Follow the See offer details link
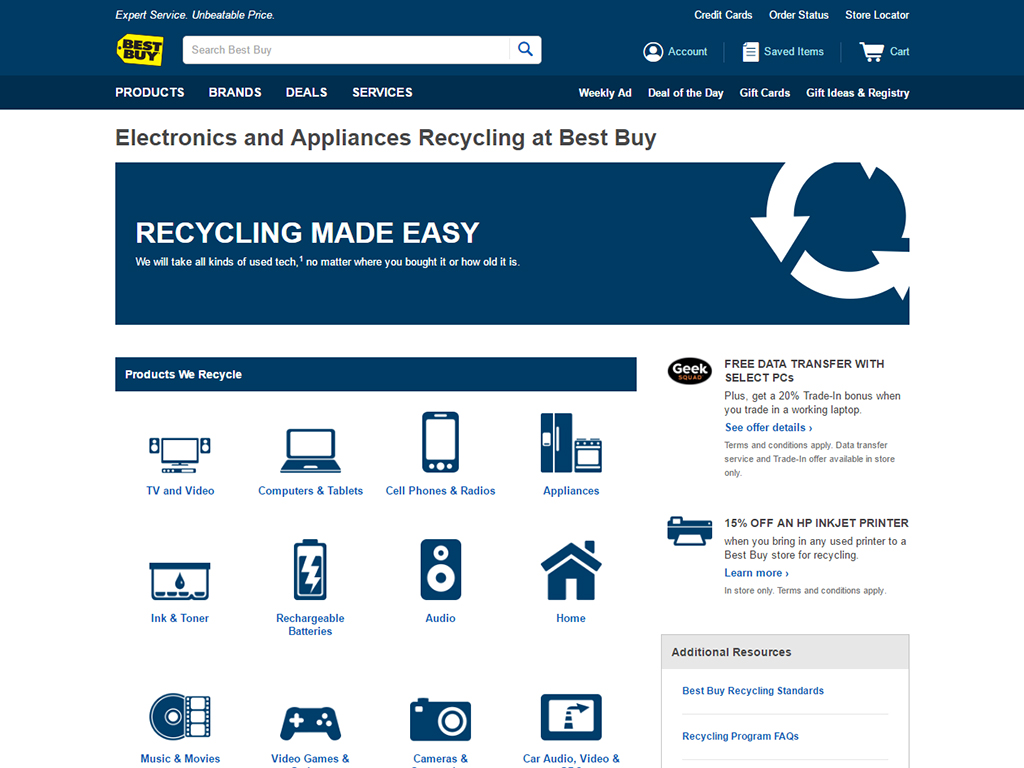1024x768 pixels. point(768,427)
